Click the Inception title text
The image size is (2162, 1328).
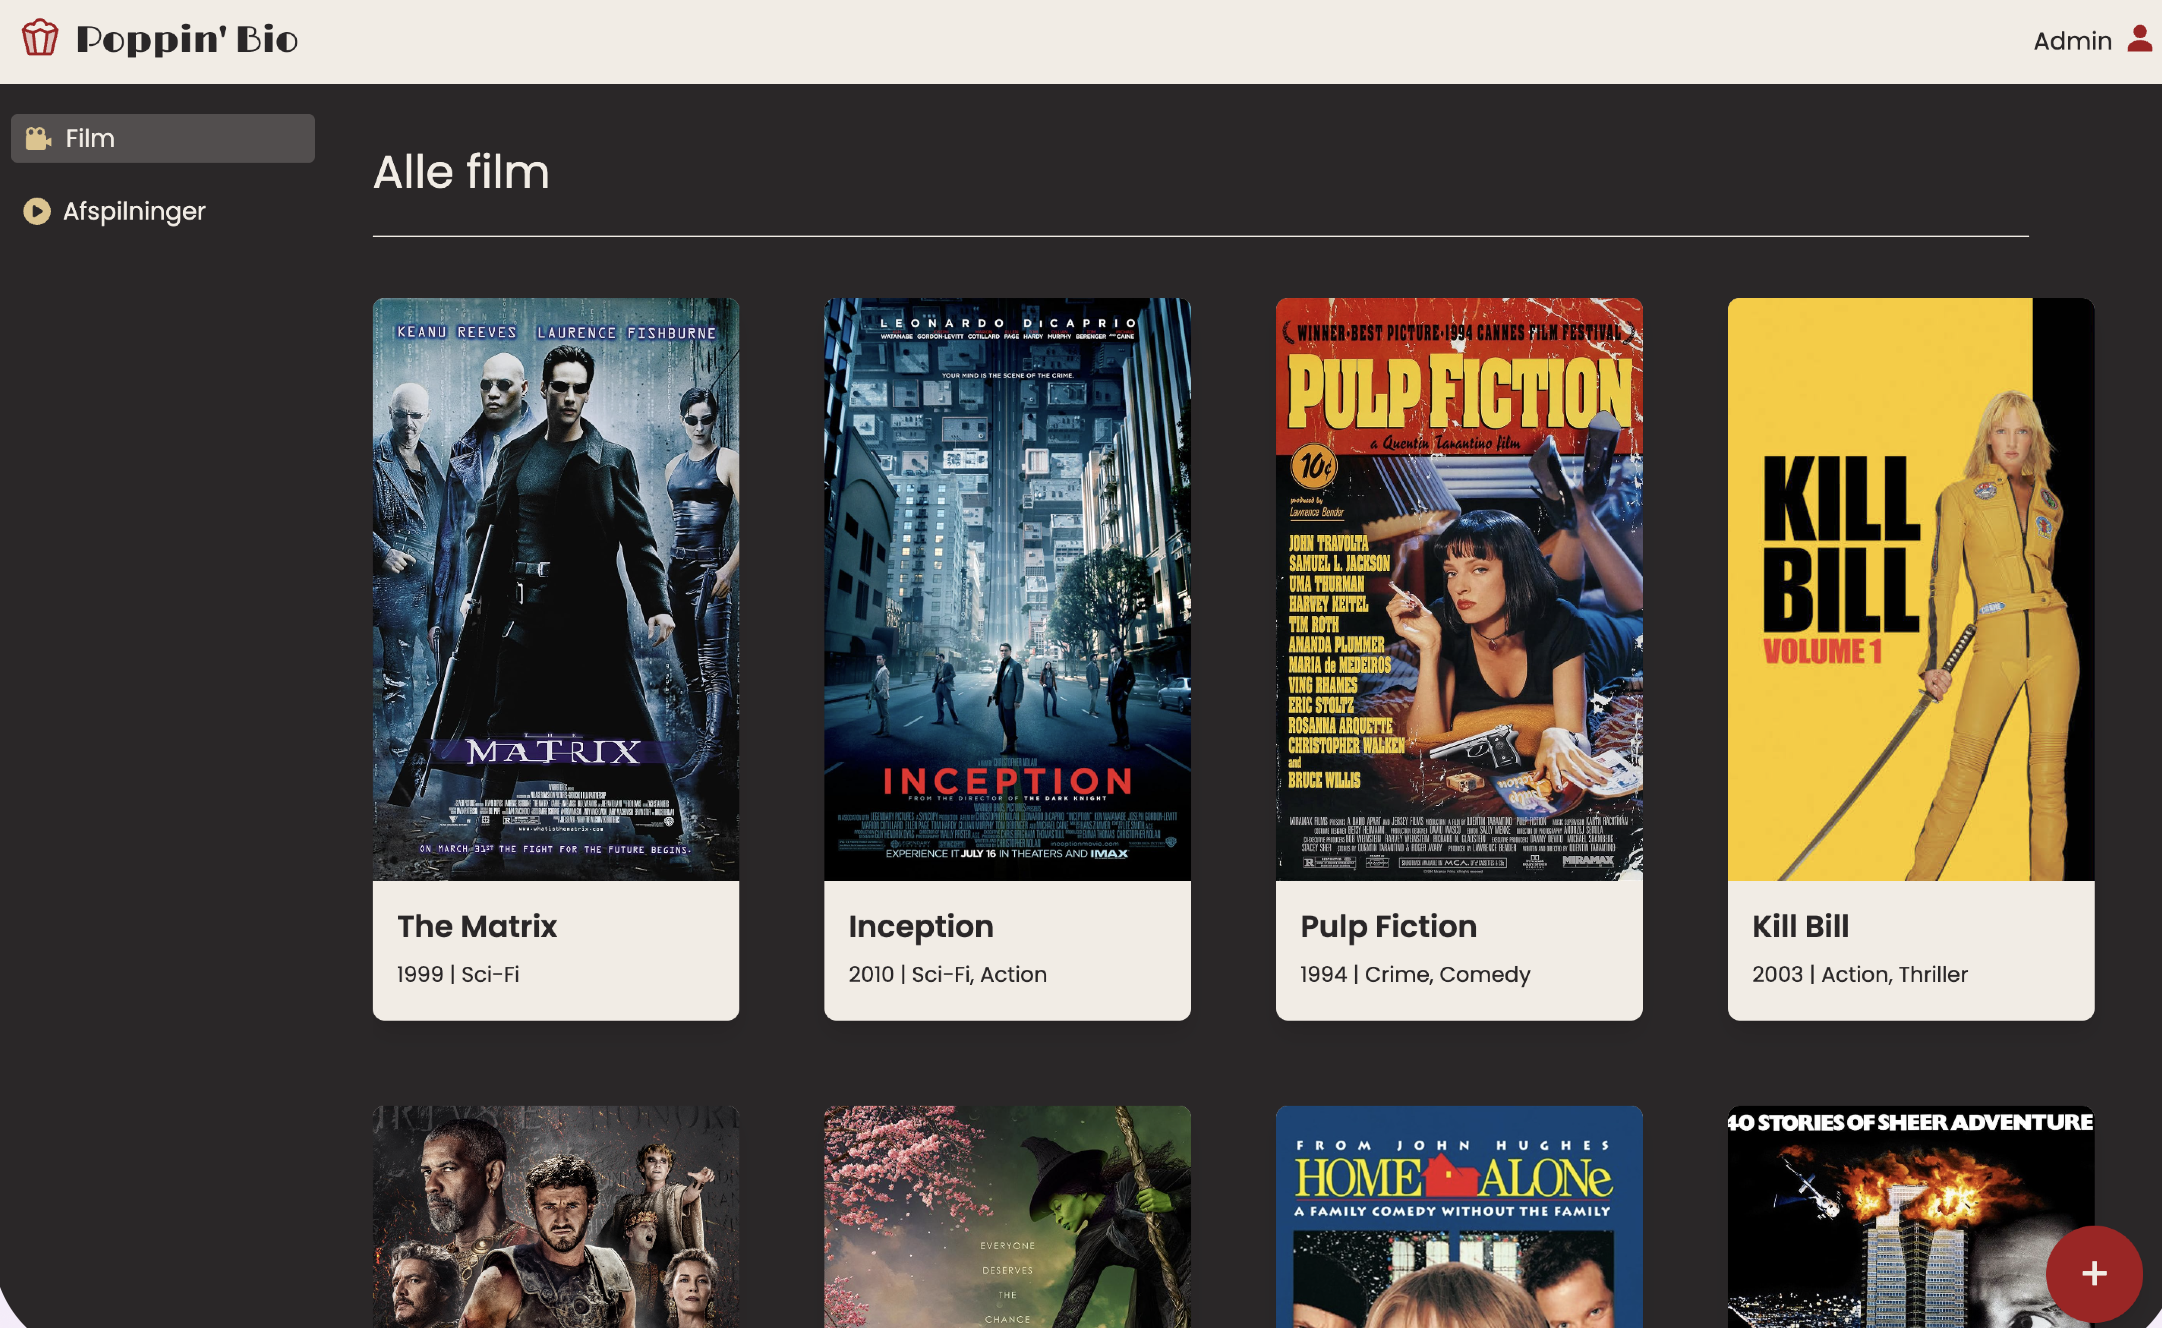click(x=921, y=927)
